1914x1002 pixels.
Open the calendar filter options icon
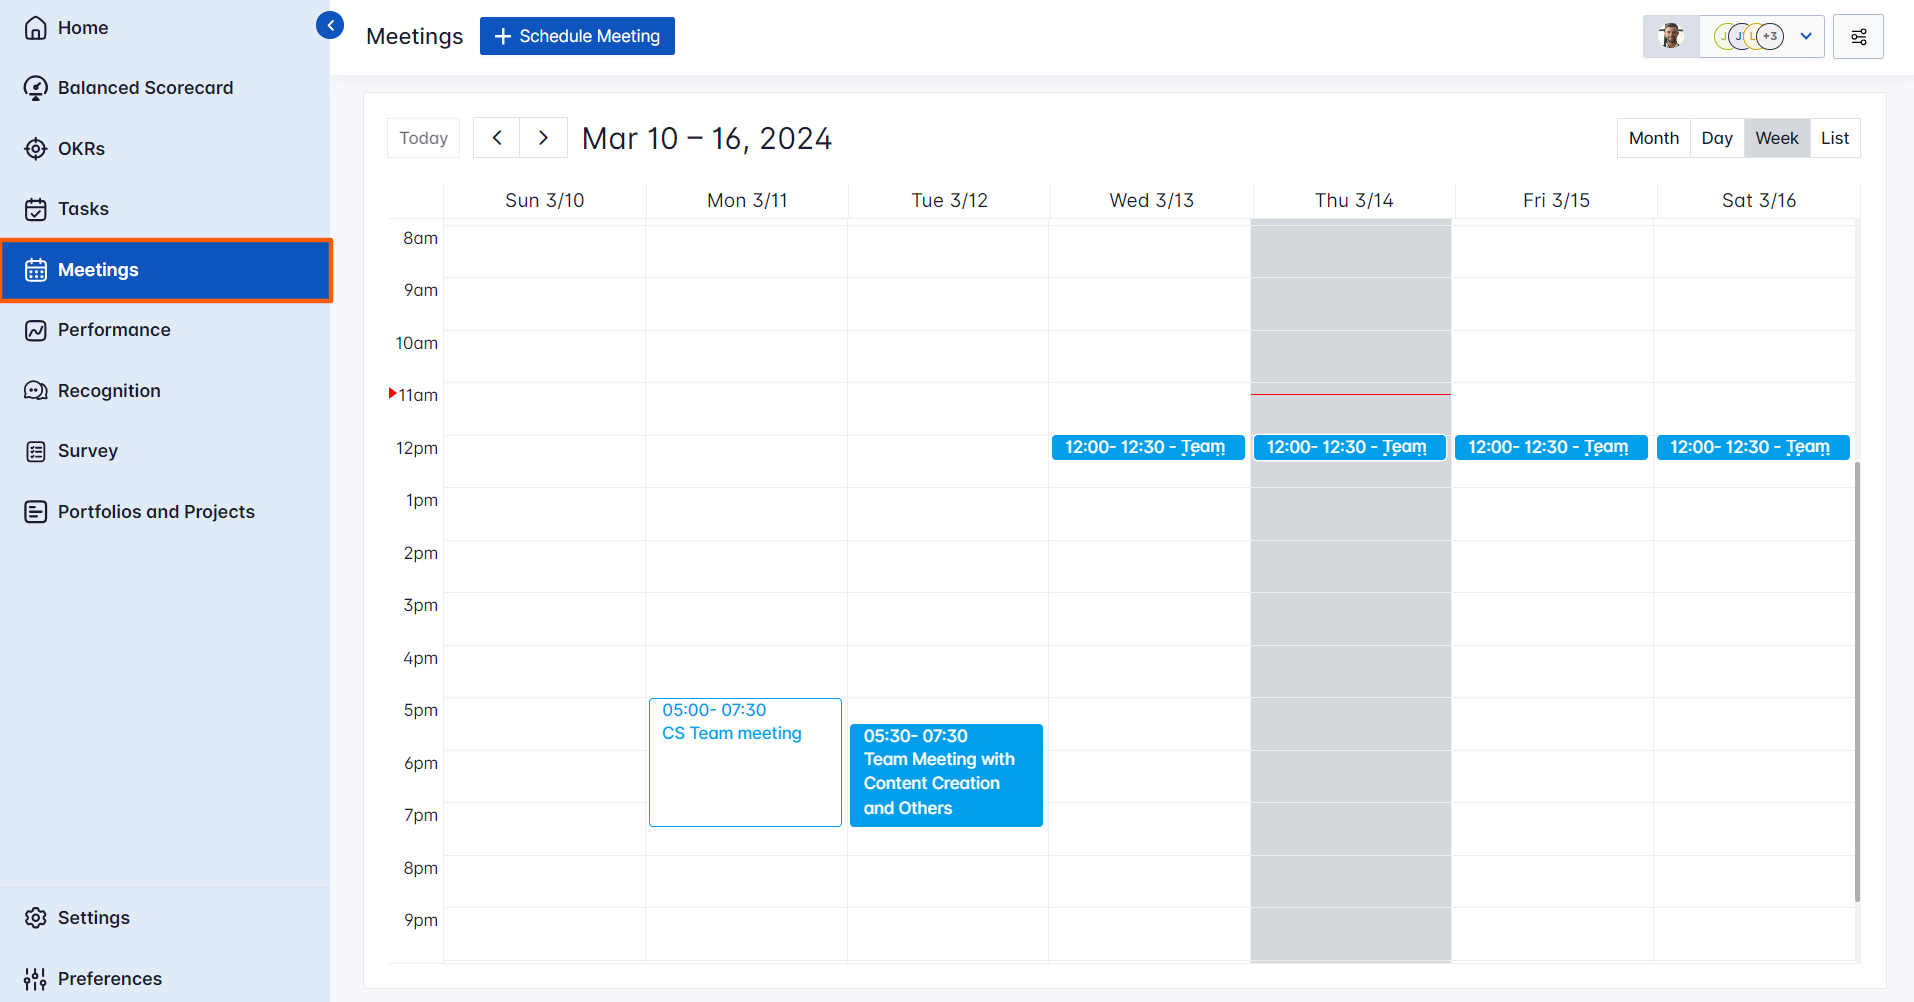[1858, 36]
